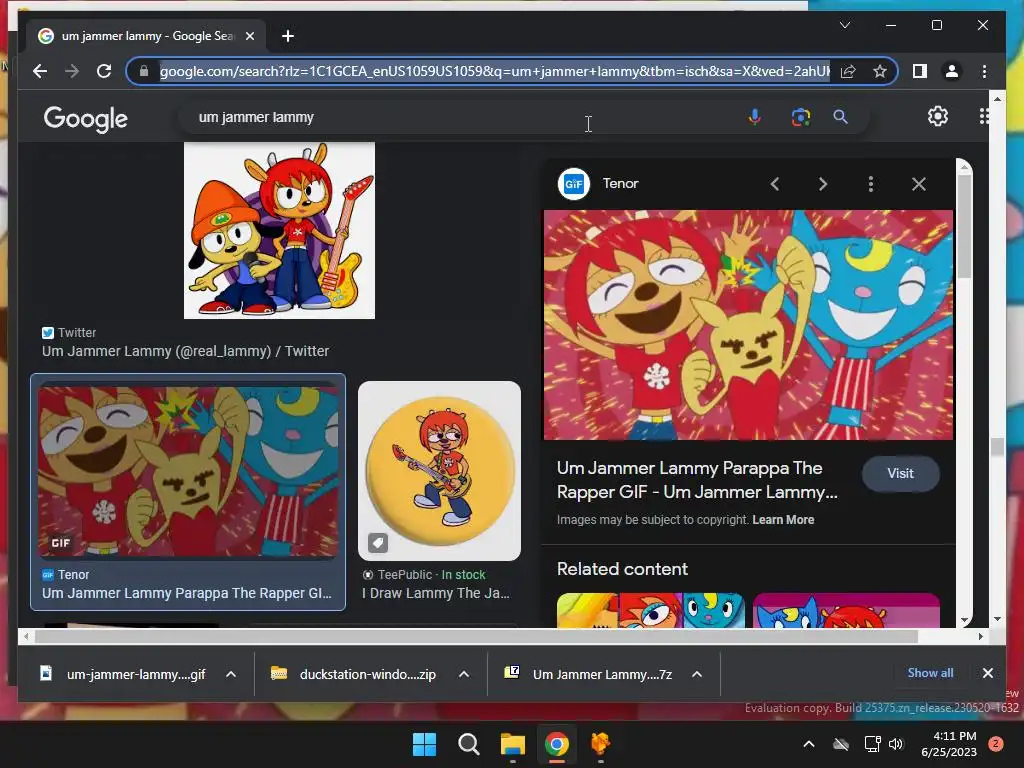The width and height of the screenshot is (1024, 768).
Task: Open Windows taskbar search
Action: [469, 744]
